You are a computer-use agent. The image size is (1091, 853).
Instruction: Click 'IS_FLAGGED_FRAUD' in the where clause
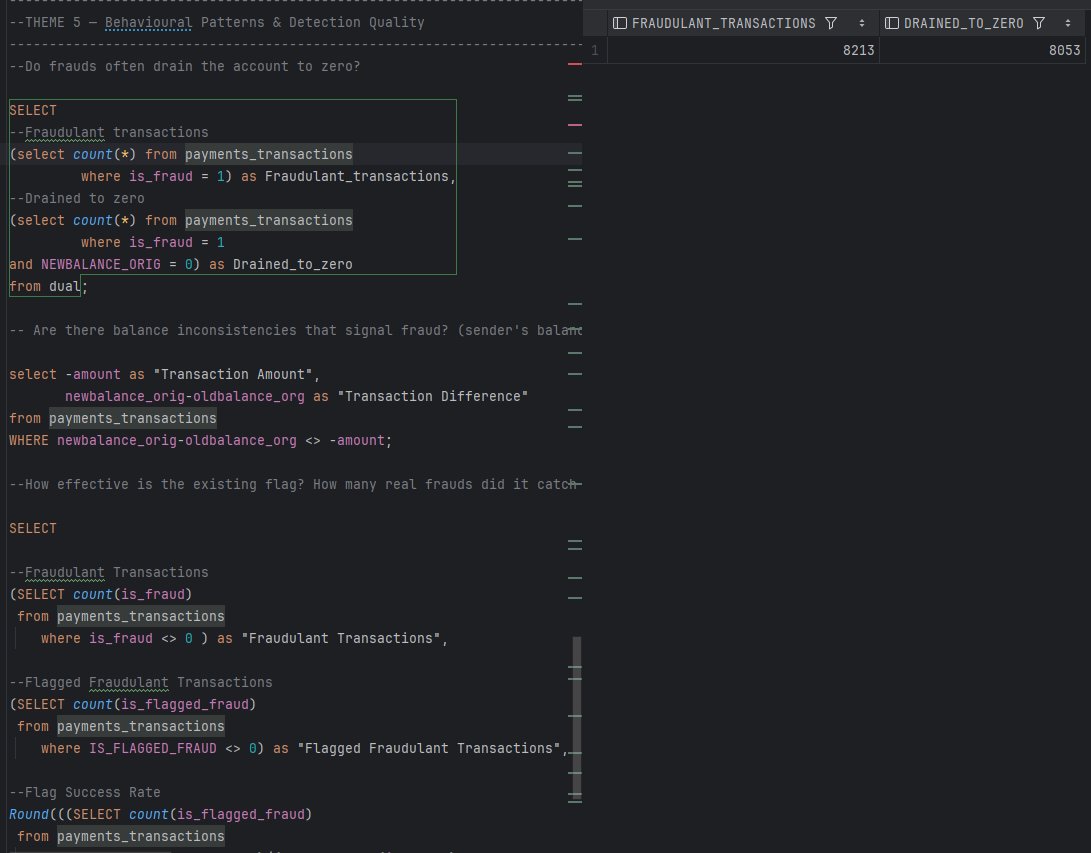153,749
